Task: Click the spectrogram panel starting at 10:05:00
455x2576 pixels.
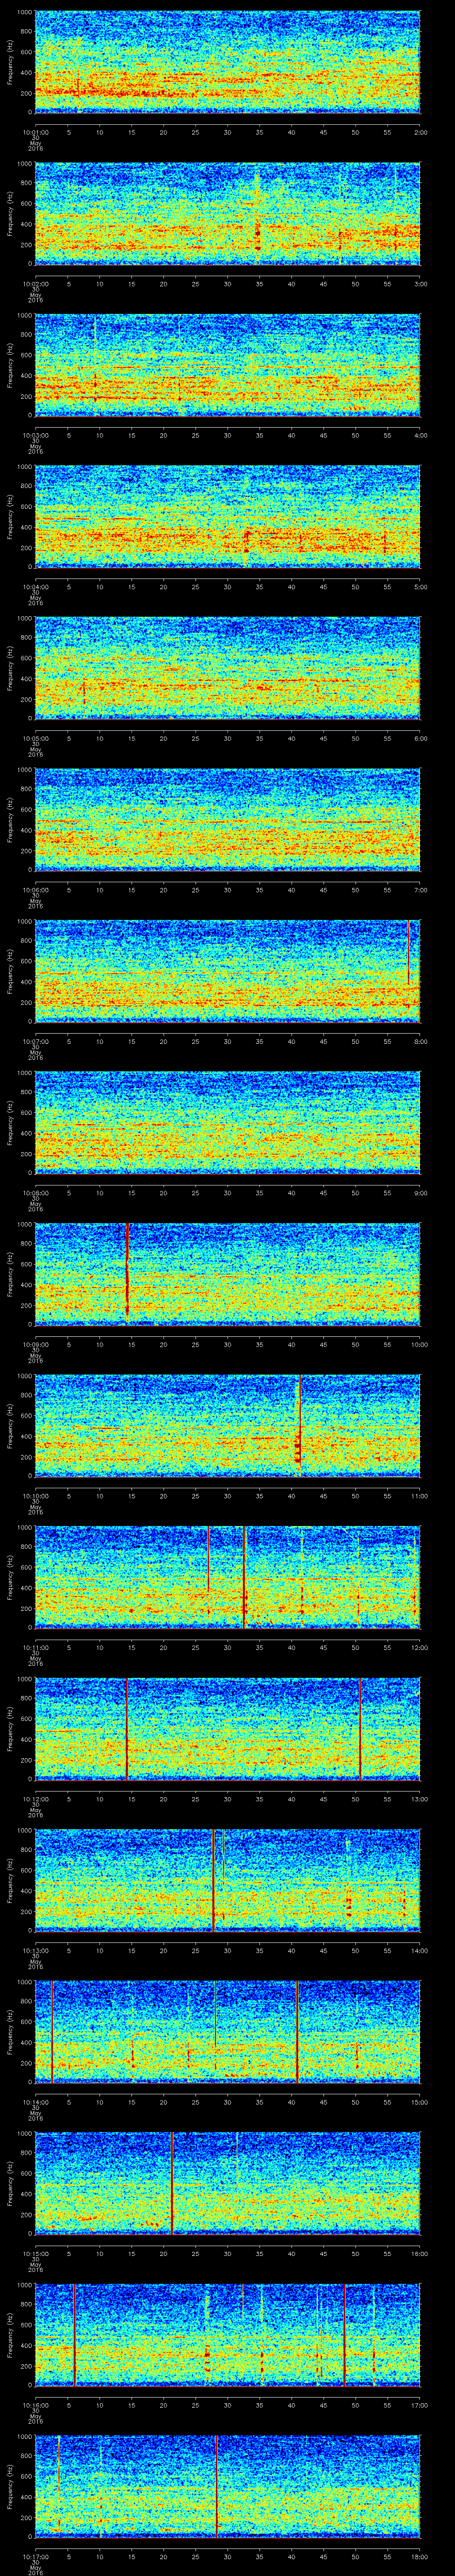Action: pos(228,669)
